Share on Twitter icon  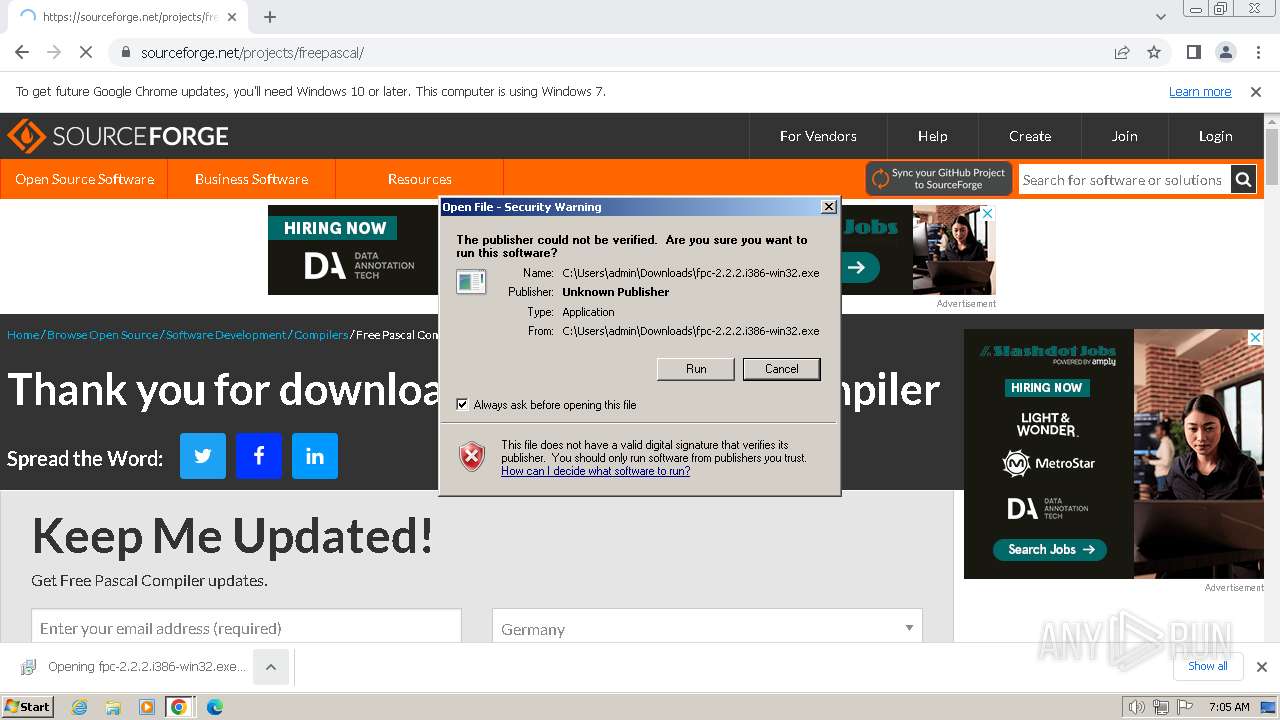(203, 456)
